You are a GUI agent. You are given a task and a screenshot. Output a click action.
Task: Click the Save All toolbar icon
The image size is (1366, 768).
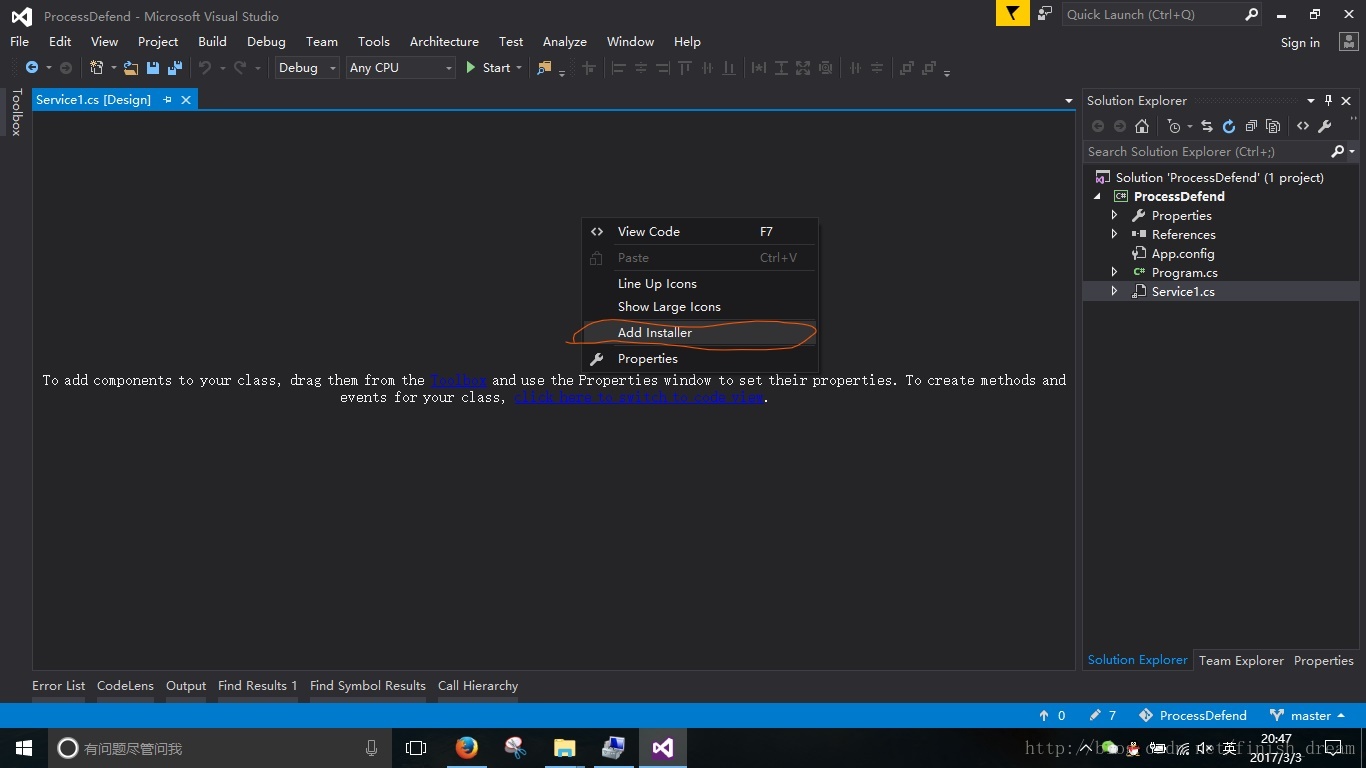click(175, 68)
